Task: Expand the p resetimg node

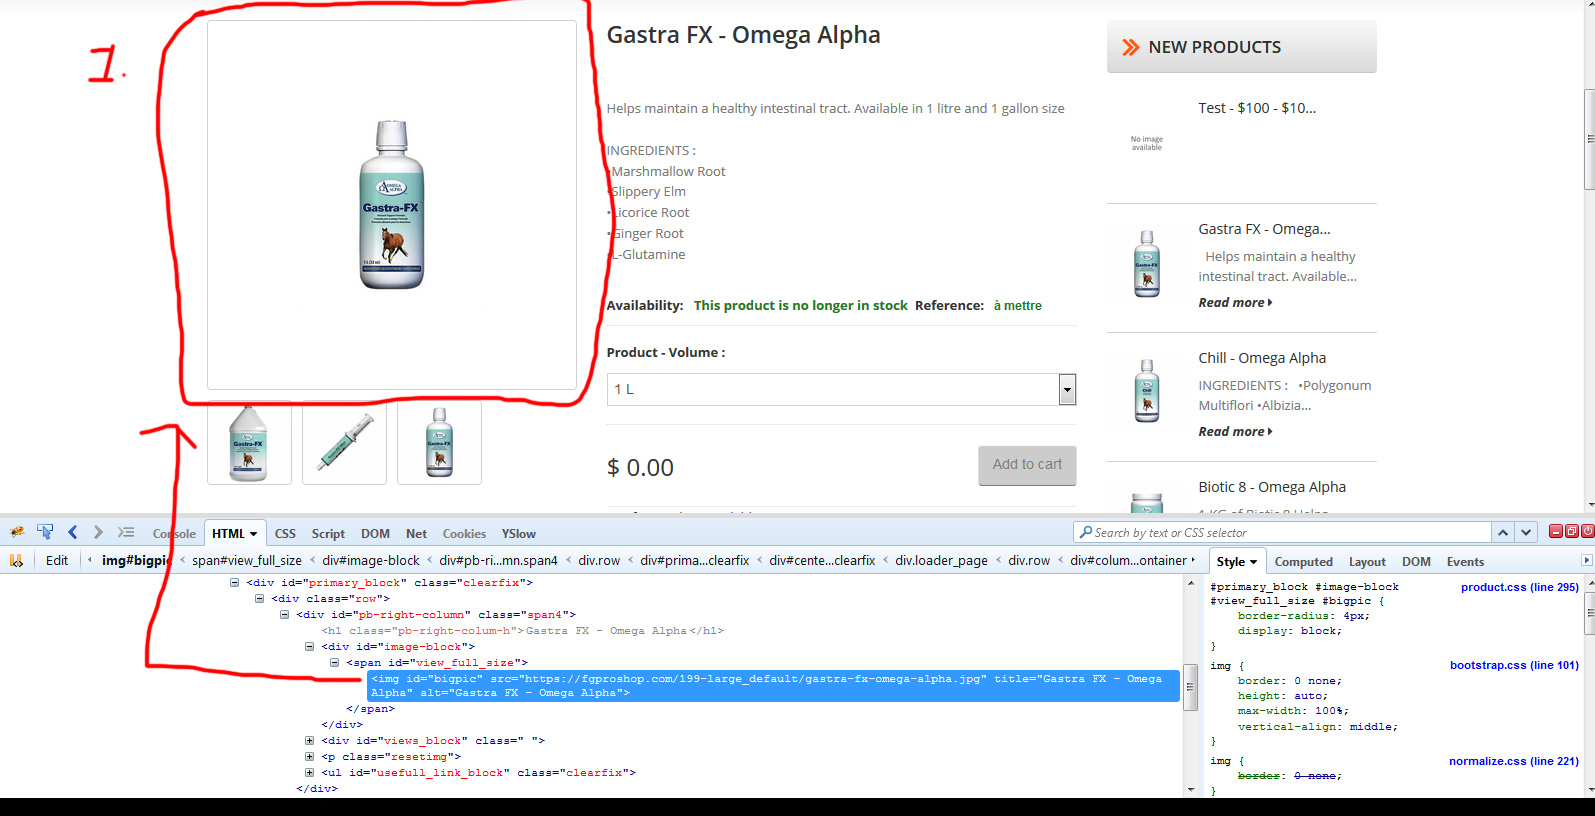Action: [x=309, y=757]
